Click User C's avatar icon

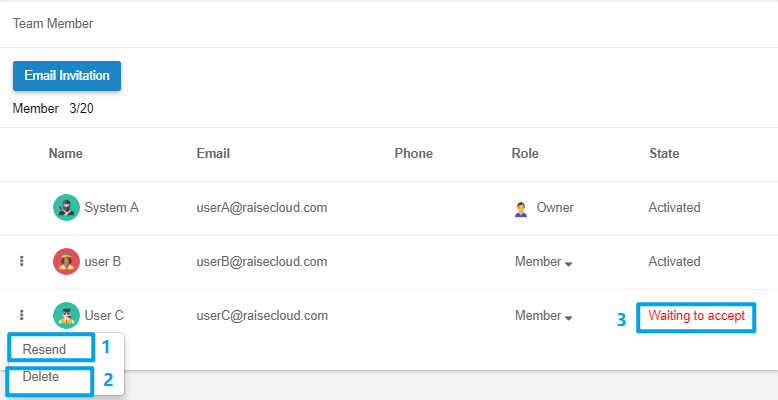coord(66,316)
